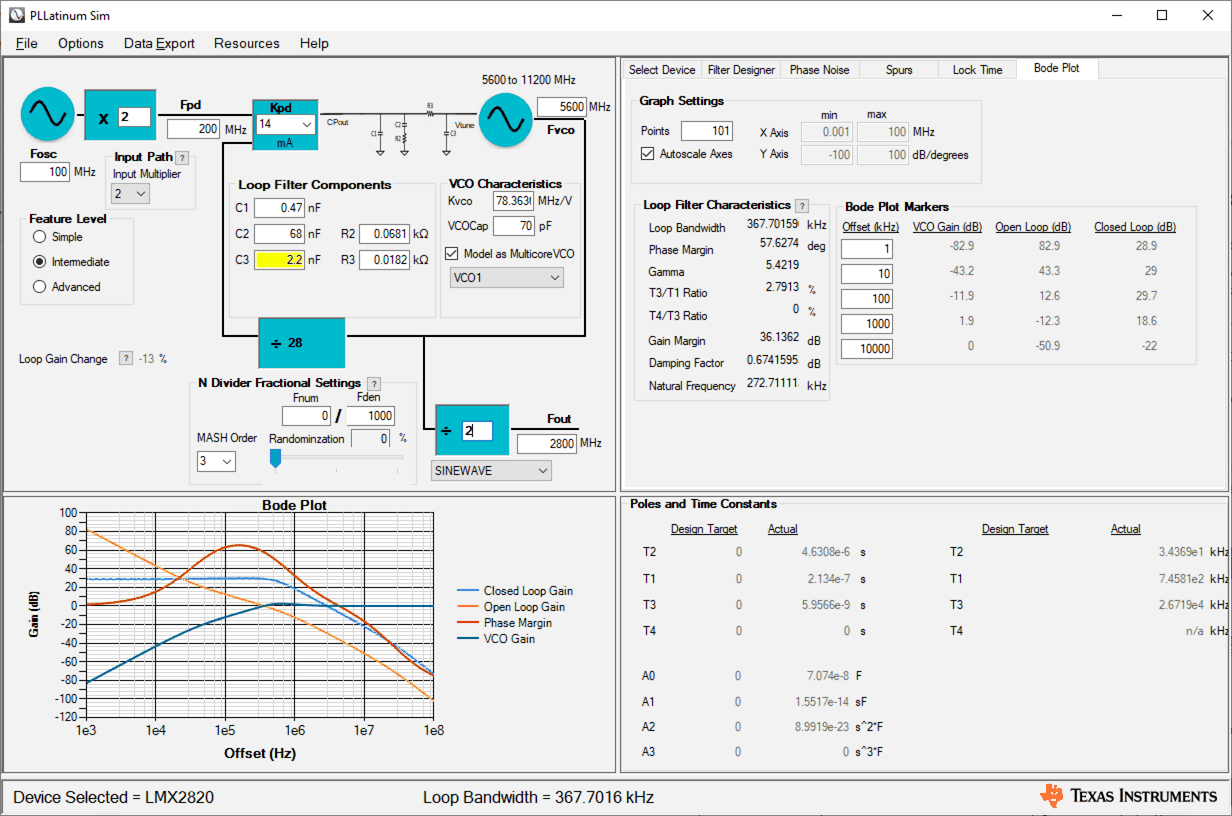This screenshot has height=816, width=1232.
Task: Click help icon beside Loop Filter Characteristics
Action: (x=801, y=205)
